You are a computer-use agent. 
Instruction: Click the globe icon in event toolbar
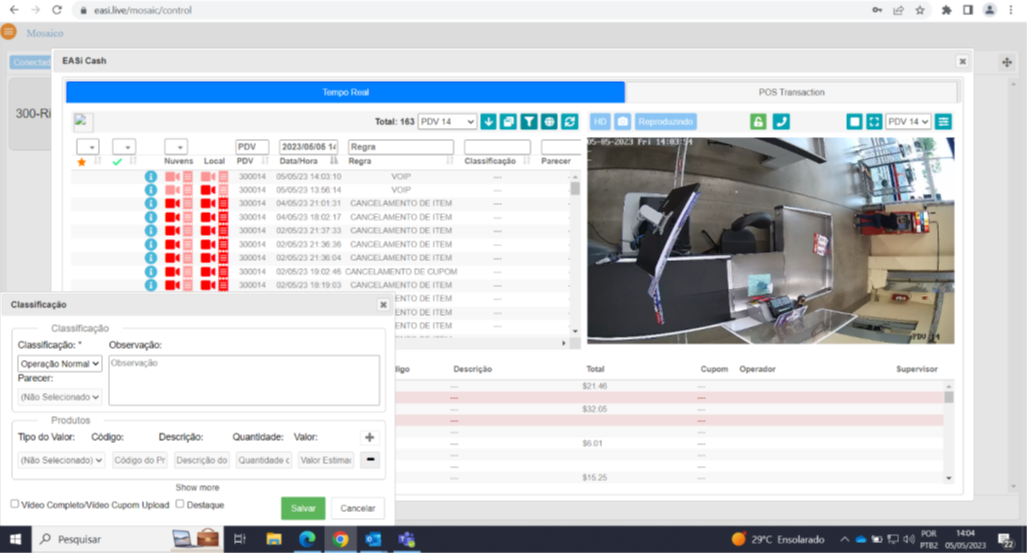pyautogui.click(x=549, y=122)
